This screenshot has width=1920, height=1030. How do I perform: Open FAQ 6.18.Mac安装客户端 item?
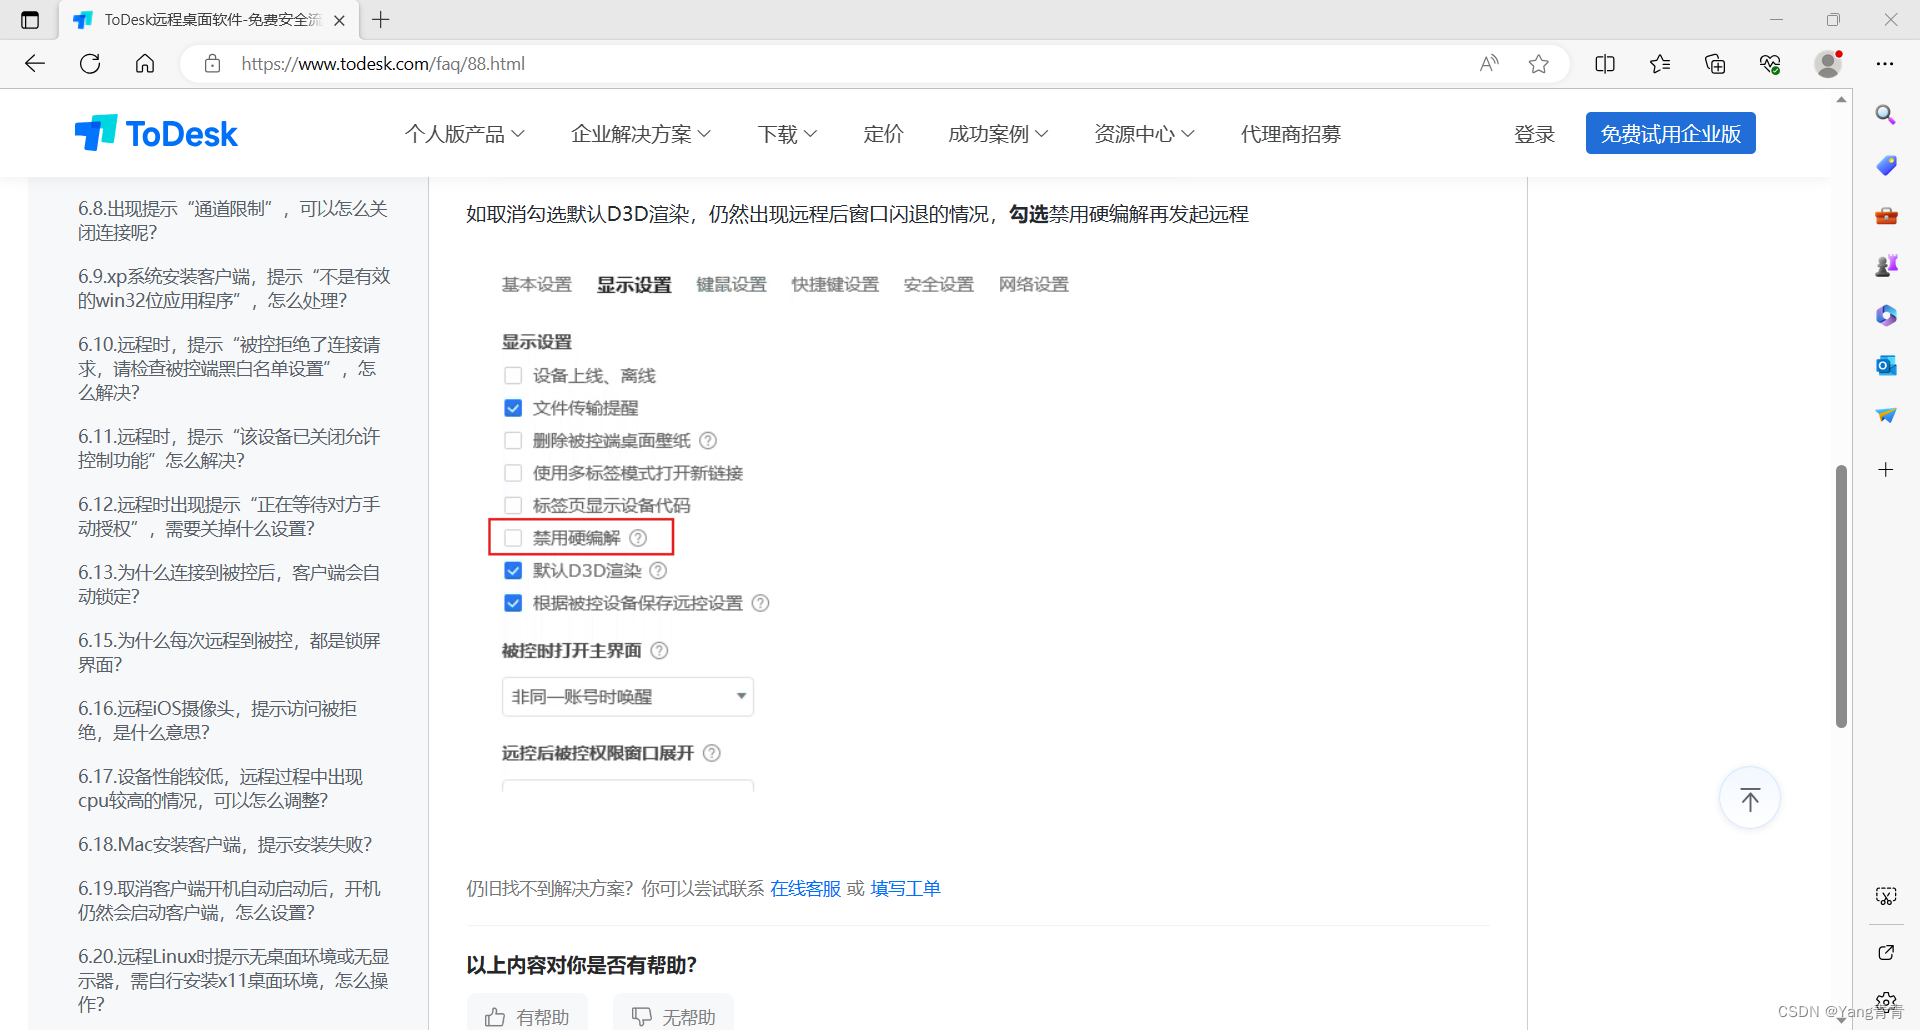tap(225, 845)
